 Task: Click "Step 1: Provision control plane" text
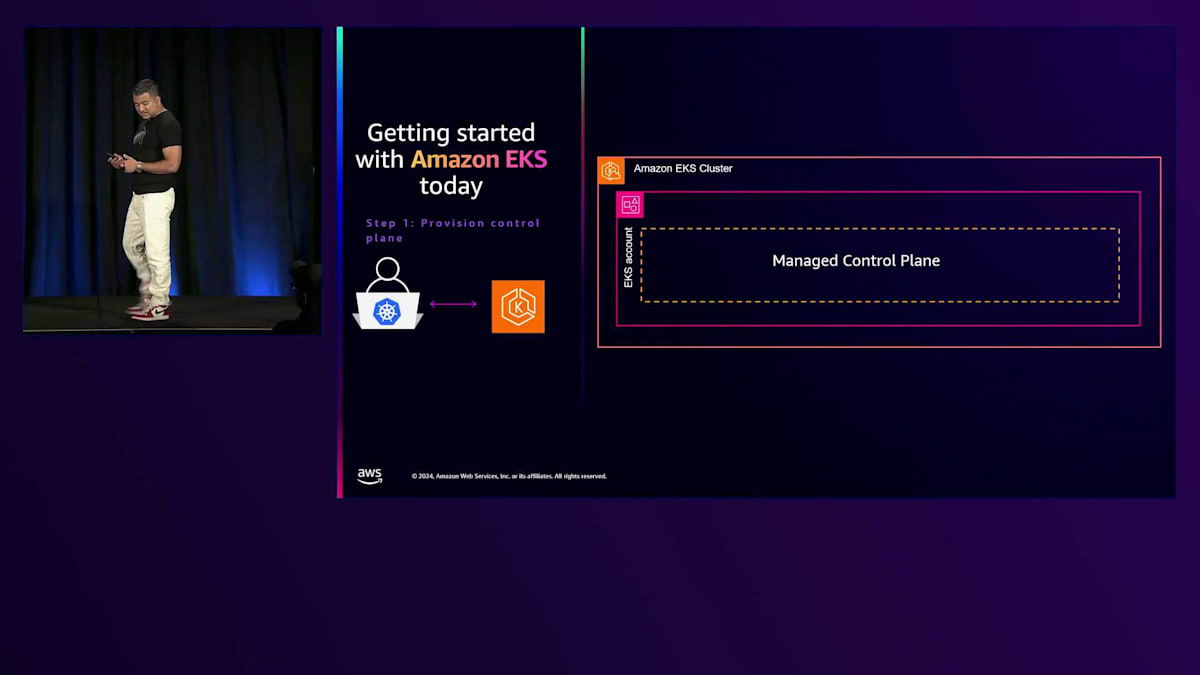point(453,230)
